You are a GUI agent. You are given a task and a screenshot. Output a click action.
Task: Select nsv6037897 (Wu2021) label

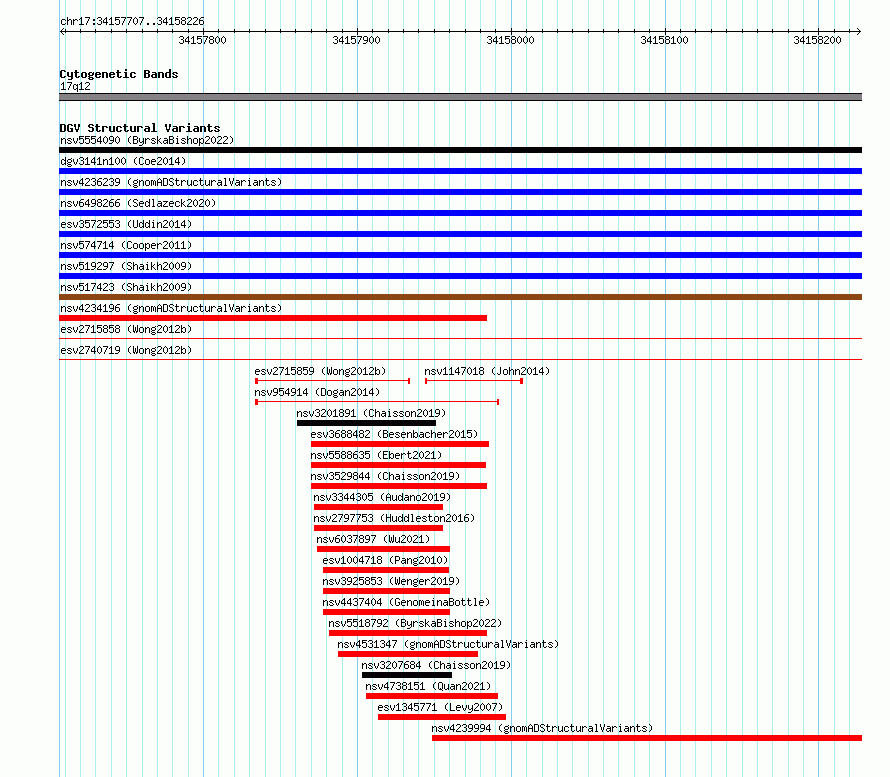(x=373, y=539)
